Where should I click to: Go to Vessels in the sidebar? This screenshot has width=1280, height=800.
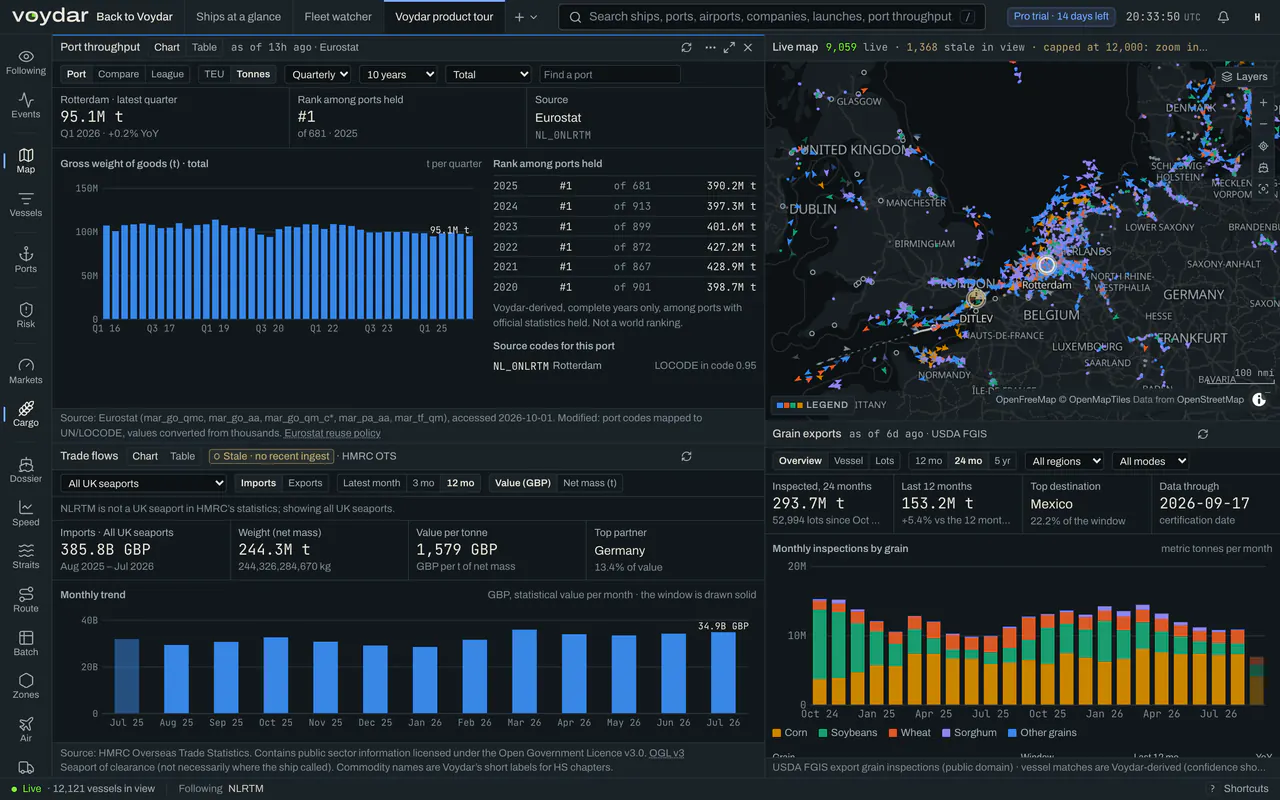pyautogui.click(x=26, y=204)
